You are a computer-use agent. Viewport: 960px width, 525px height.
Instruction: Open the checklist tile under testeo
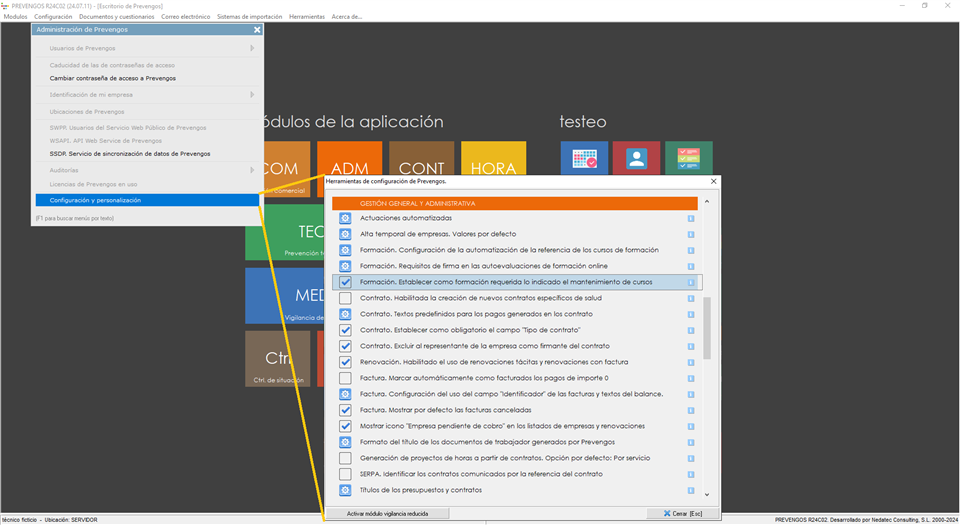click(x=688, y=160)
